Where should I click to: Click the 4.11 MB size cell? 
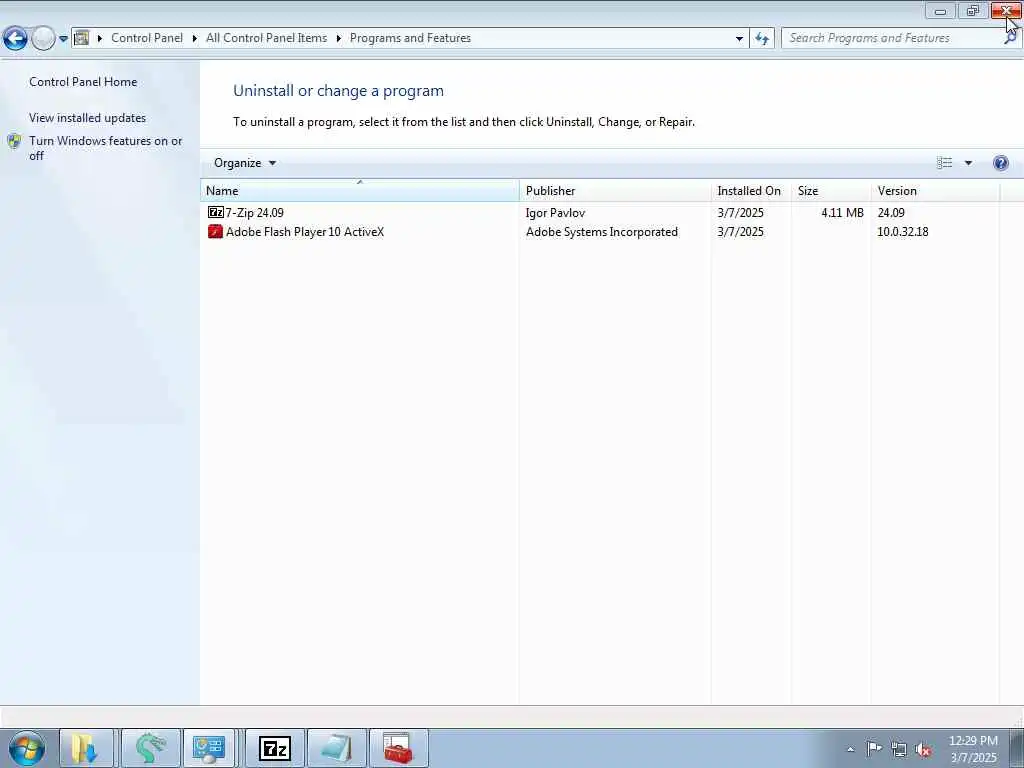(x=842, y=212)
